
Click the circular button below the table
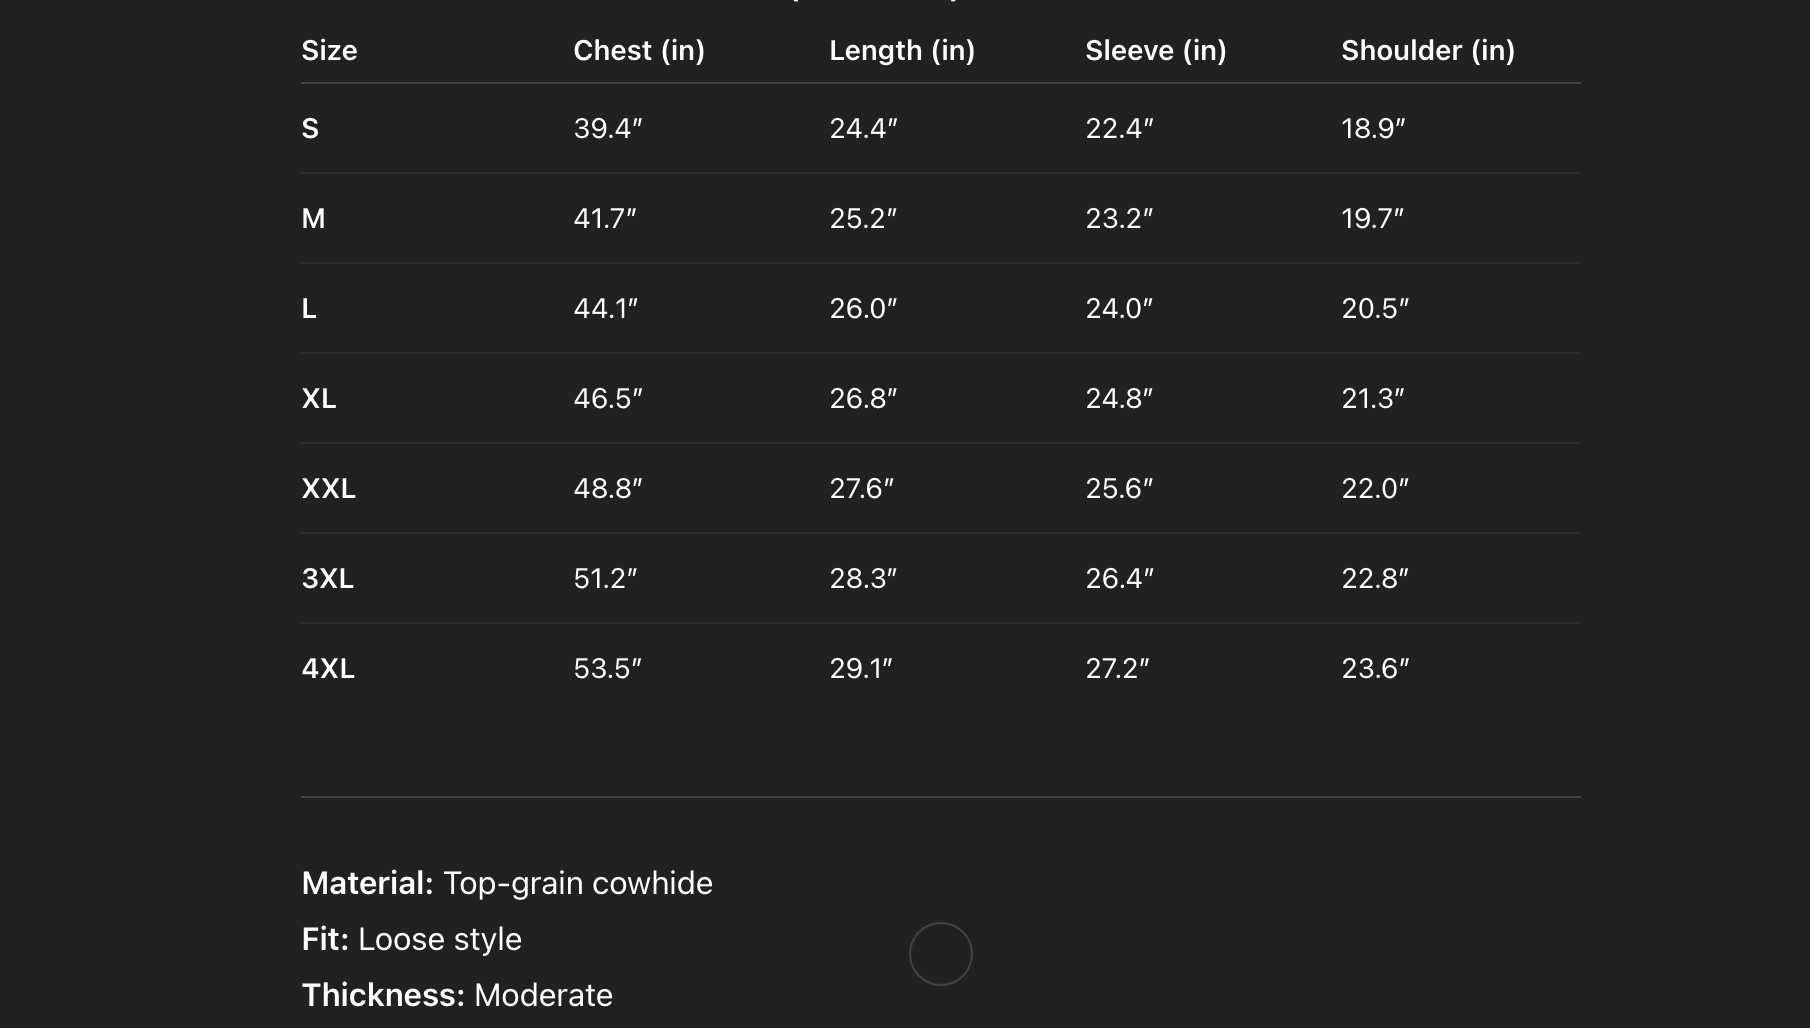pyautogui.click(x=940, y=954)
